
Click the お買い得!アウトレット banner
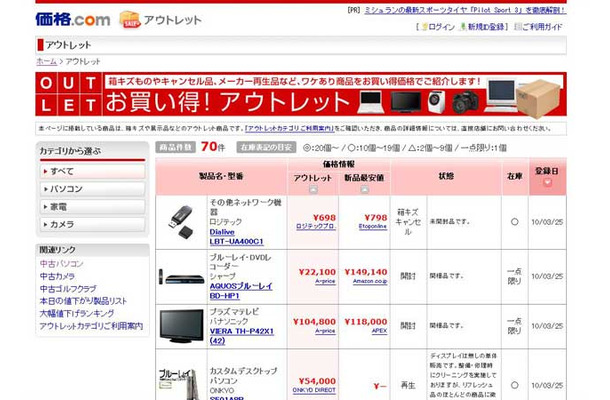point(301,94)
